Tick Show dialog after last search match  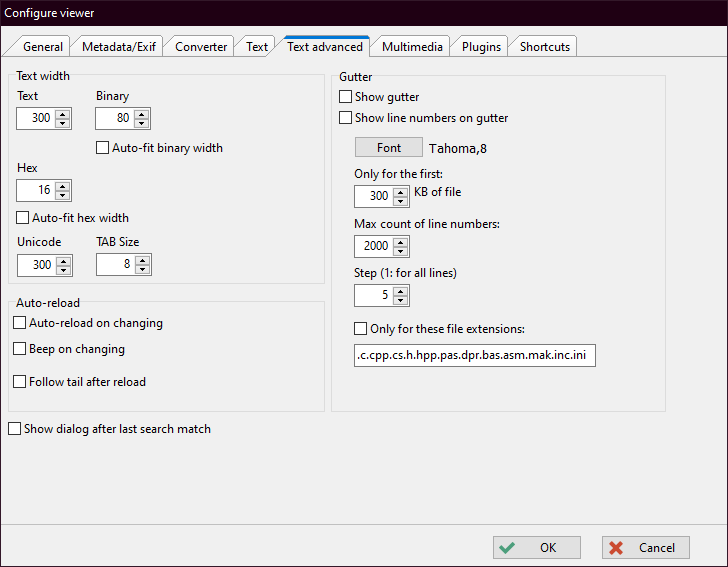click(x=14, y=429)
